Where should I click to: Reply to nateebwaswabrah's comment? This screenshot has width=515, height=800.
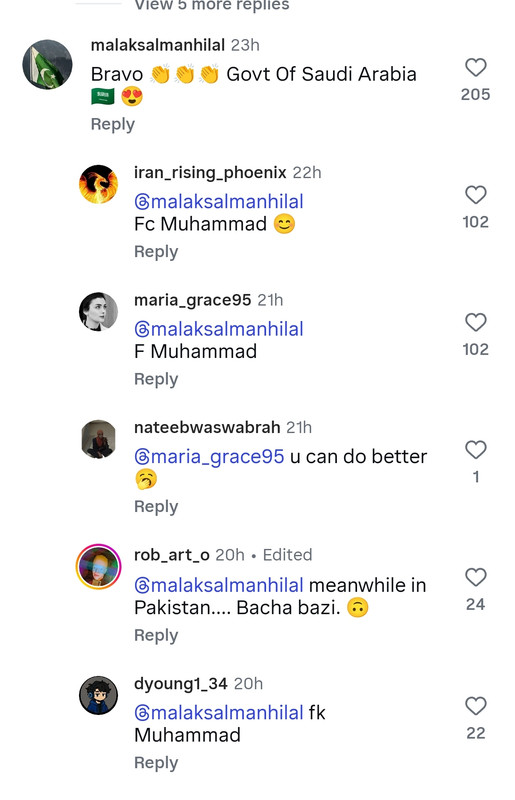click(156, 507)
